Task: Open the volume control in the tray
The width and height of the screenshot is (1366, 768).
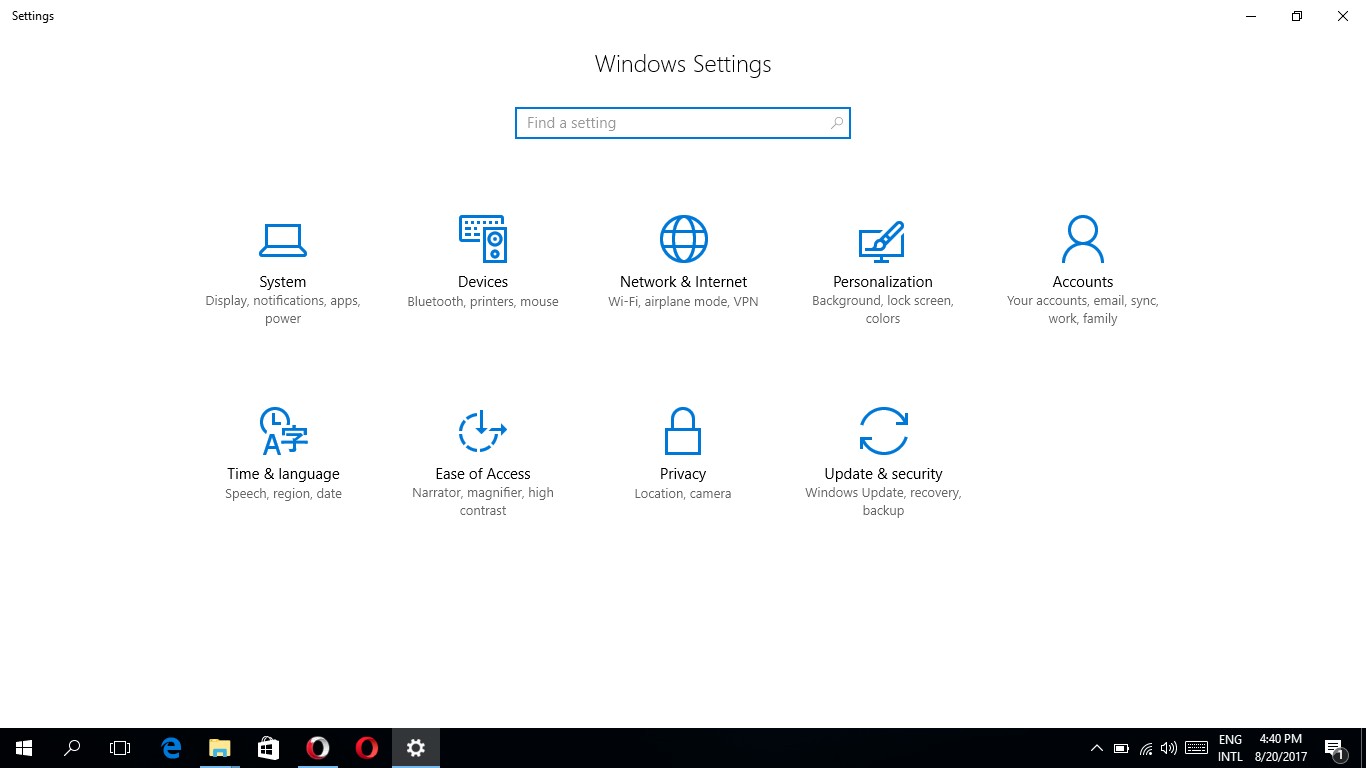Action: point(1169,748)
